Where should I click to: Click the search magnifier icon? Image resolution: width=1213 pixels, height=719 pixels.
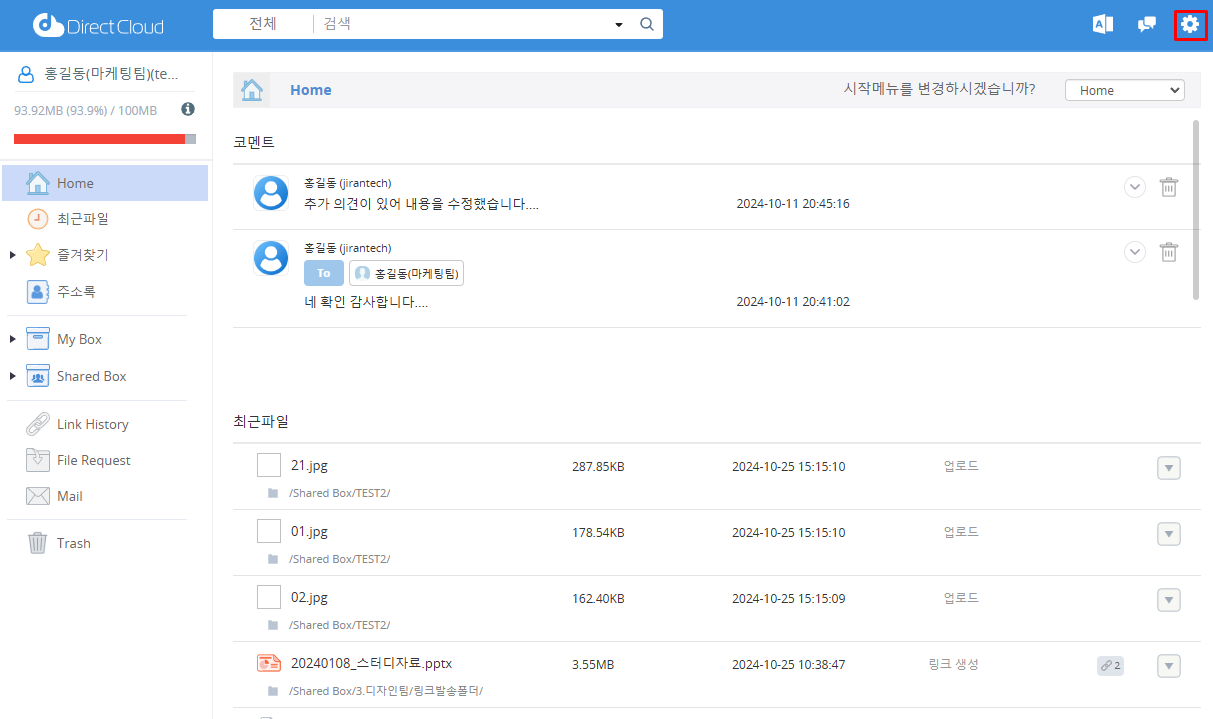(647, 24)
